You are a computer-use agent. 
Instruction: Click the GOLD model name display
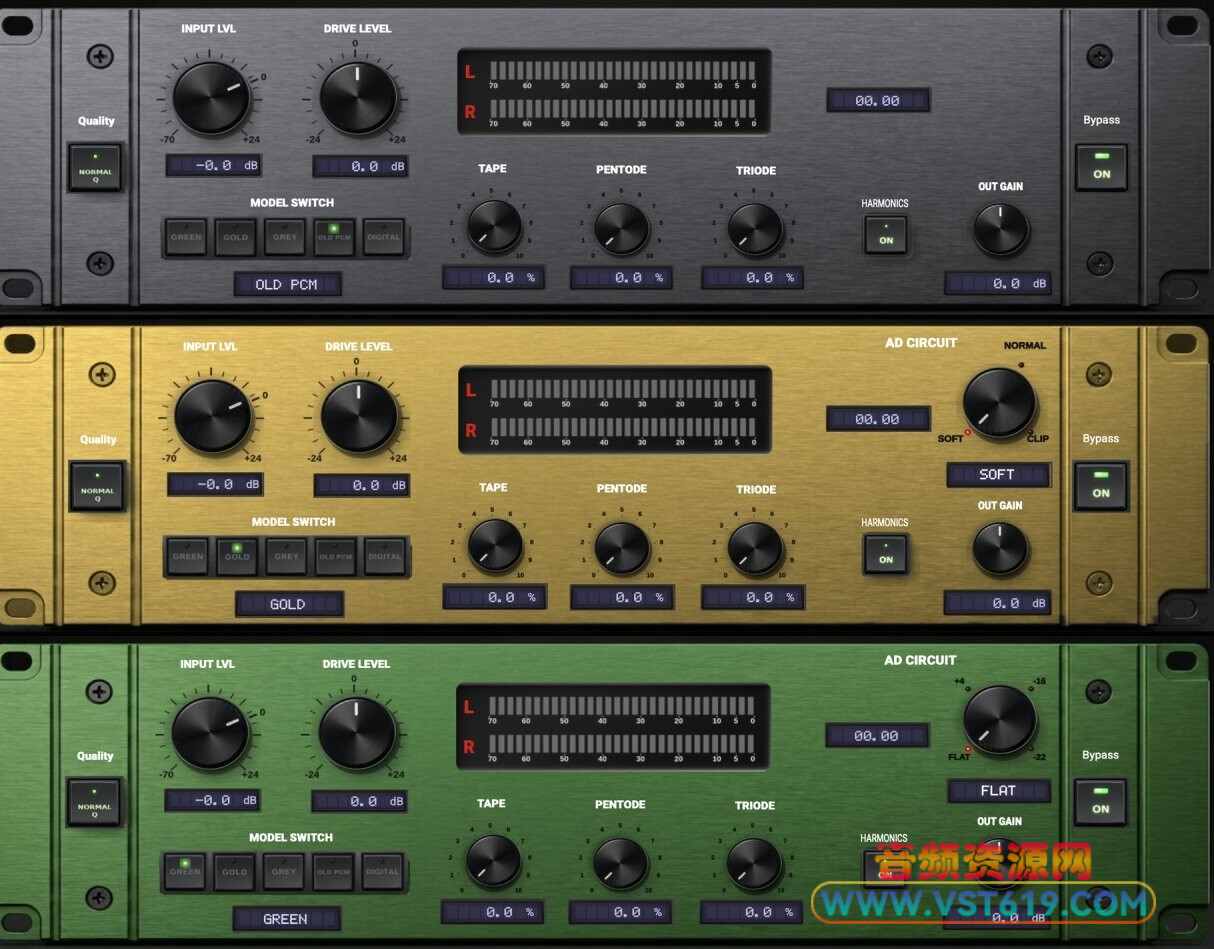(289, 604)
